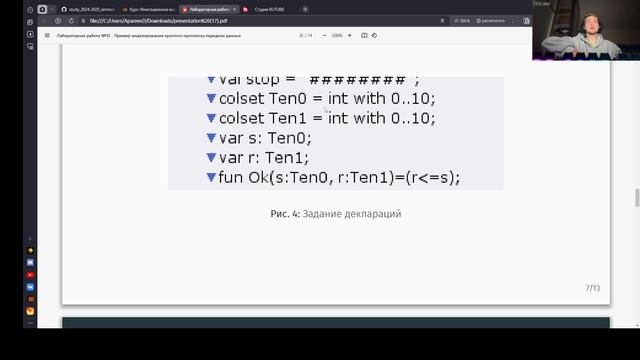
Task: Switch to the Курс Имитационное tab
Action: 149,9
